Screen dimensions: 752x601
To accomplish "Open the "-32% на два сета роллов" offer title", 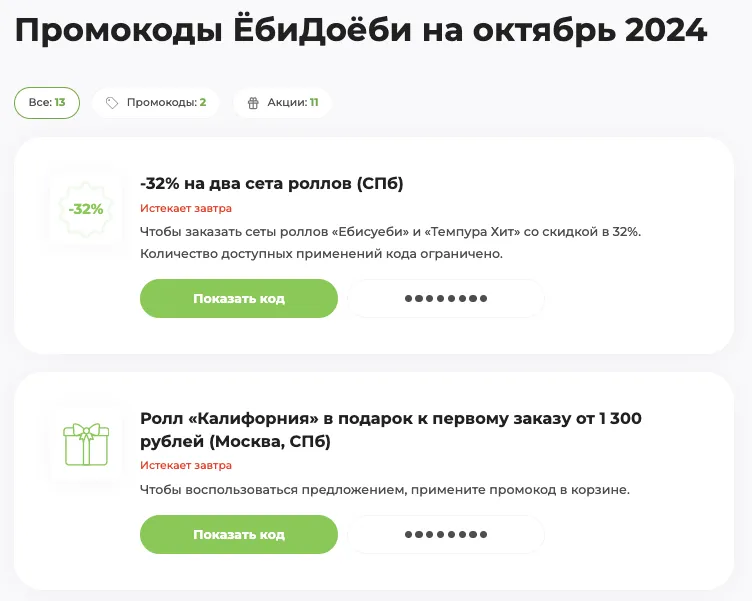I will click(x=271, y=183).
